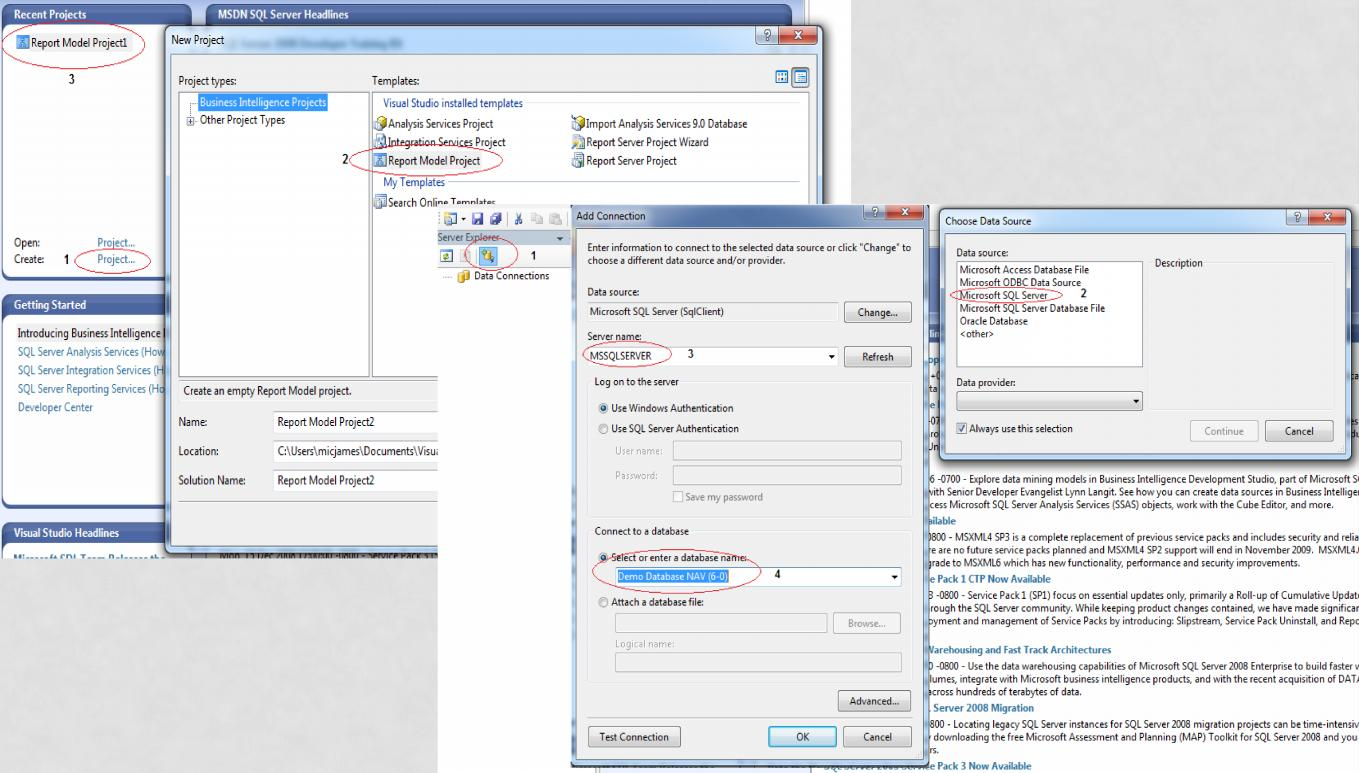
Task: Refresh Server Explorer with green icon
Action: (x=447, y=256)
